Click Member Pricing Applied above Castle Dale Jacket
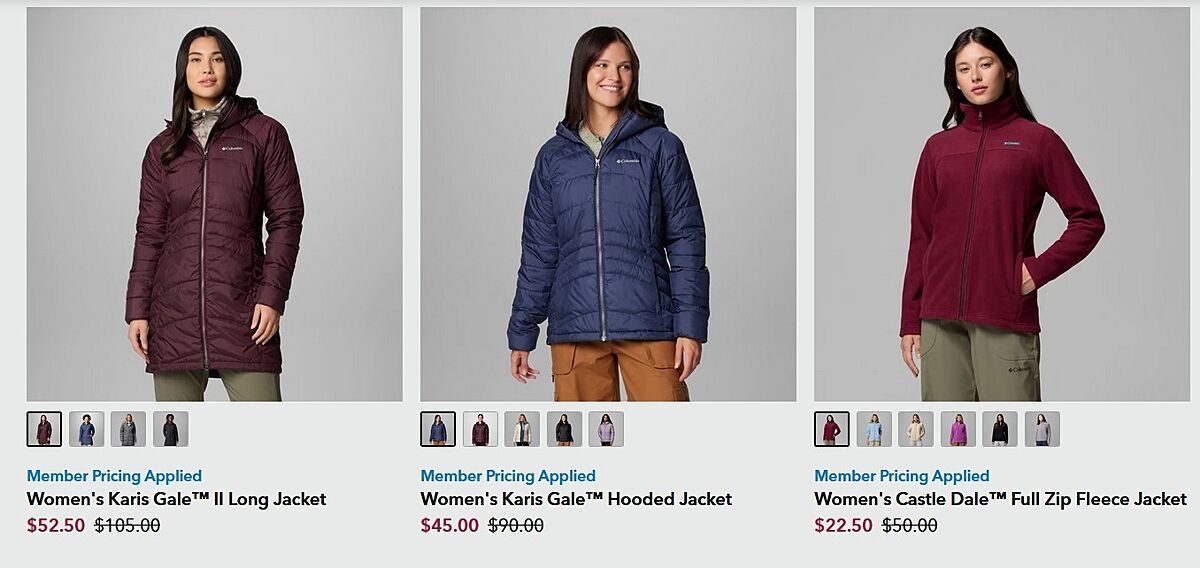Screen dimensions: 1200x568 pos(902,476)
